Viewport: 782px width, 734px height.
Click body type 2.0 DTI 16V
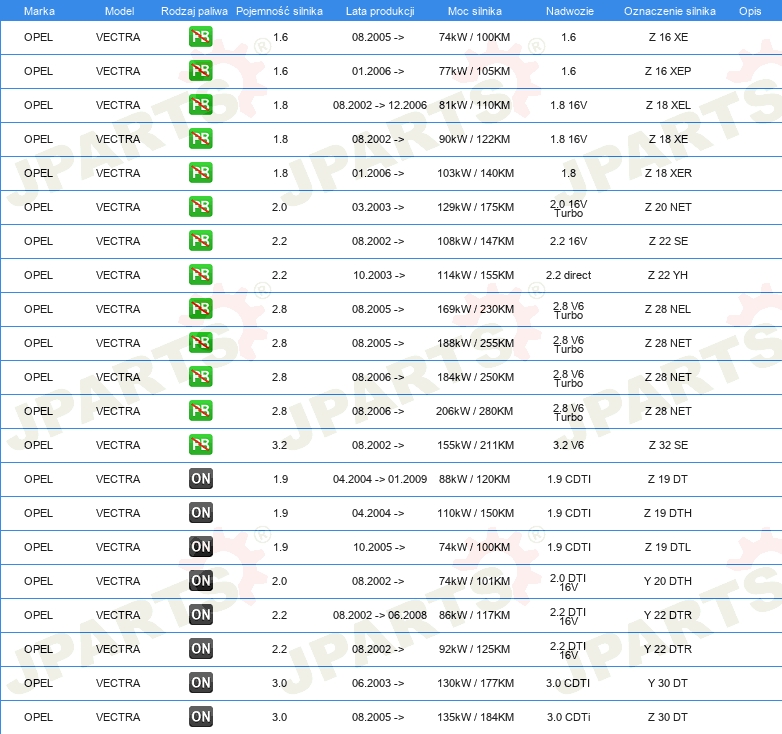[x=568, y=582]
